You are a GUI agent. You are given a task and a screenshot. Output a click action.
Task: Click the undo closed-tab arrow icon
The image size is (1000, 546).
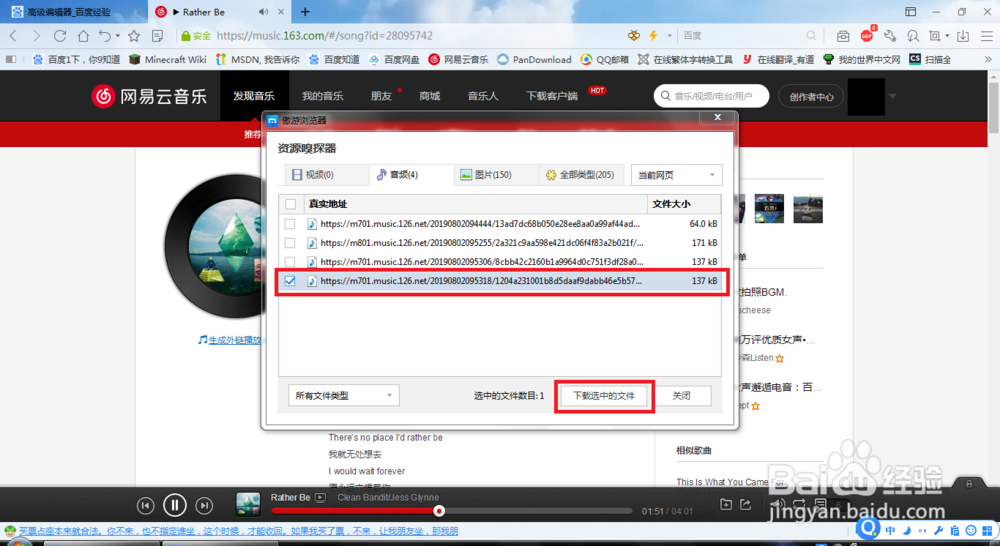(105, 36)
